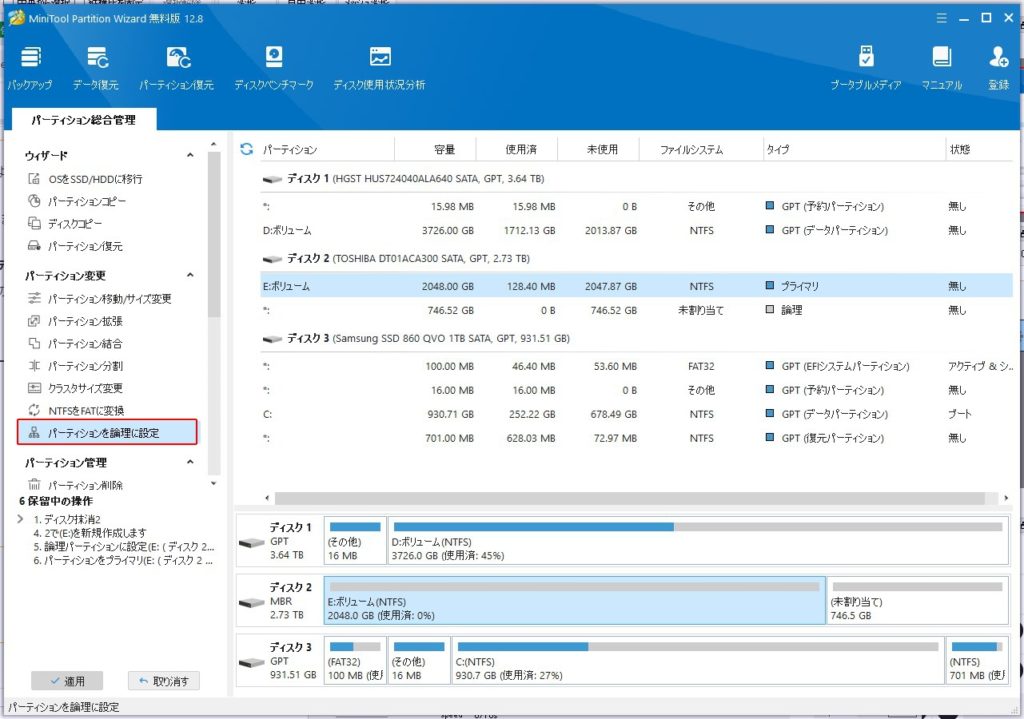Select the C:(NTFS) block in the disk 3 map

click(x=696, y=661)
